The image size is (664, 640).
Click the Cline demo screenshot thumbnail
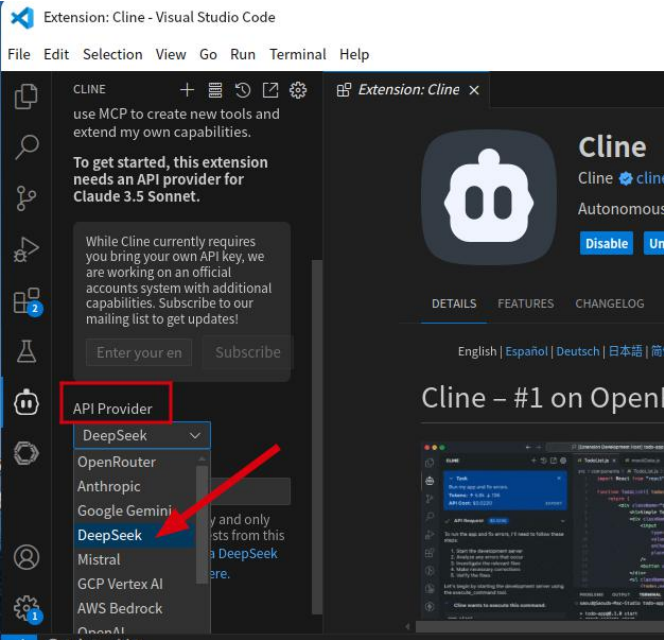point(542,532)
